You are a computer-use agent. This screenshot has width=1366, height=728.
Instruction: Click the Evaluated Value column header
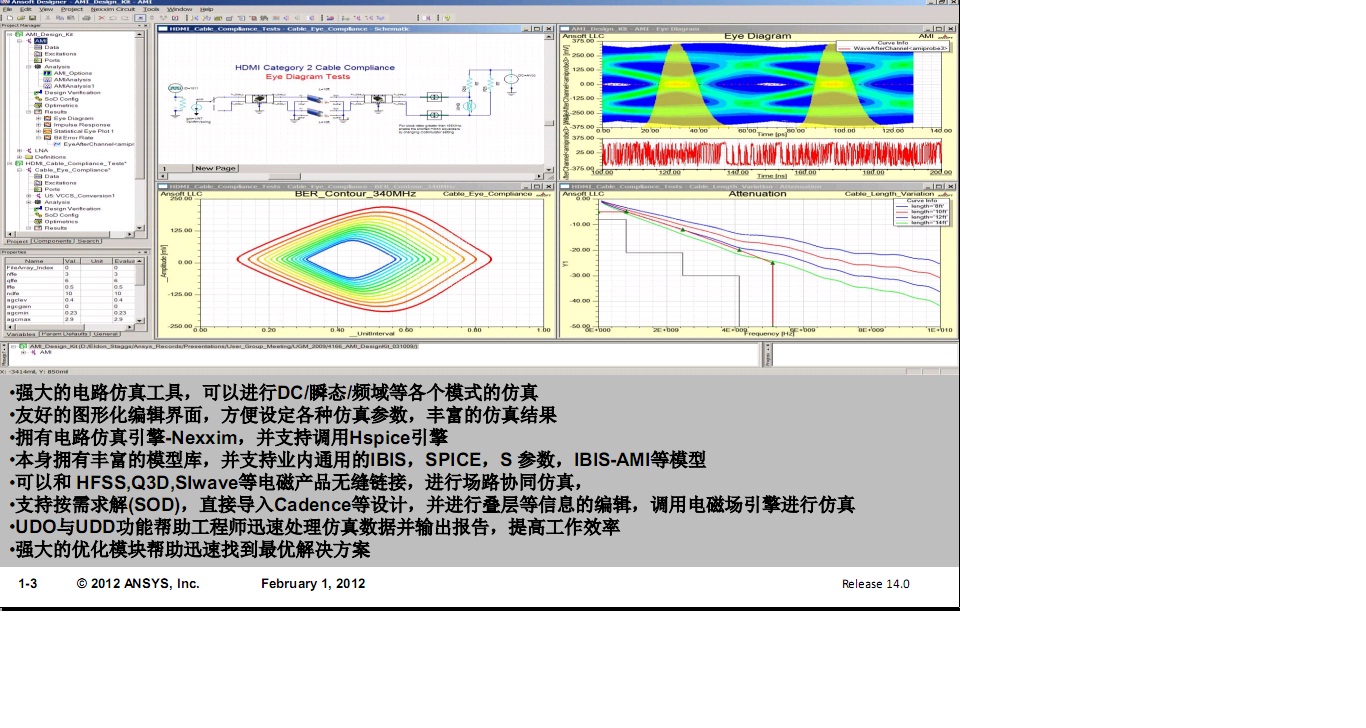point(123,261)
